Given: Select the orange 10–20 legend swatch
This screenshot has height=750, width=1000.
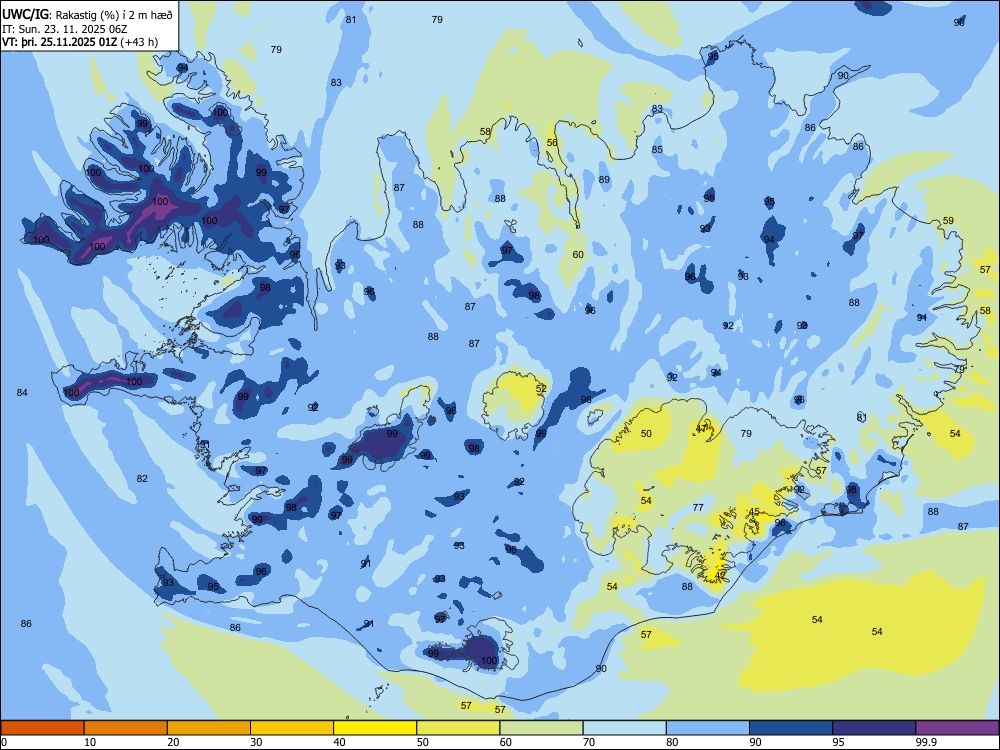Looking at the screenshot, I should [126, 728].
